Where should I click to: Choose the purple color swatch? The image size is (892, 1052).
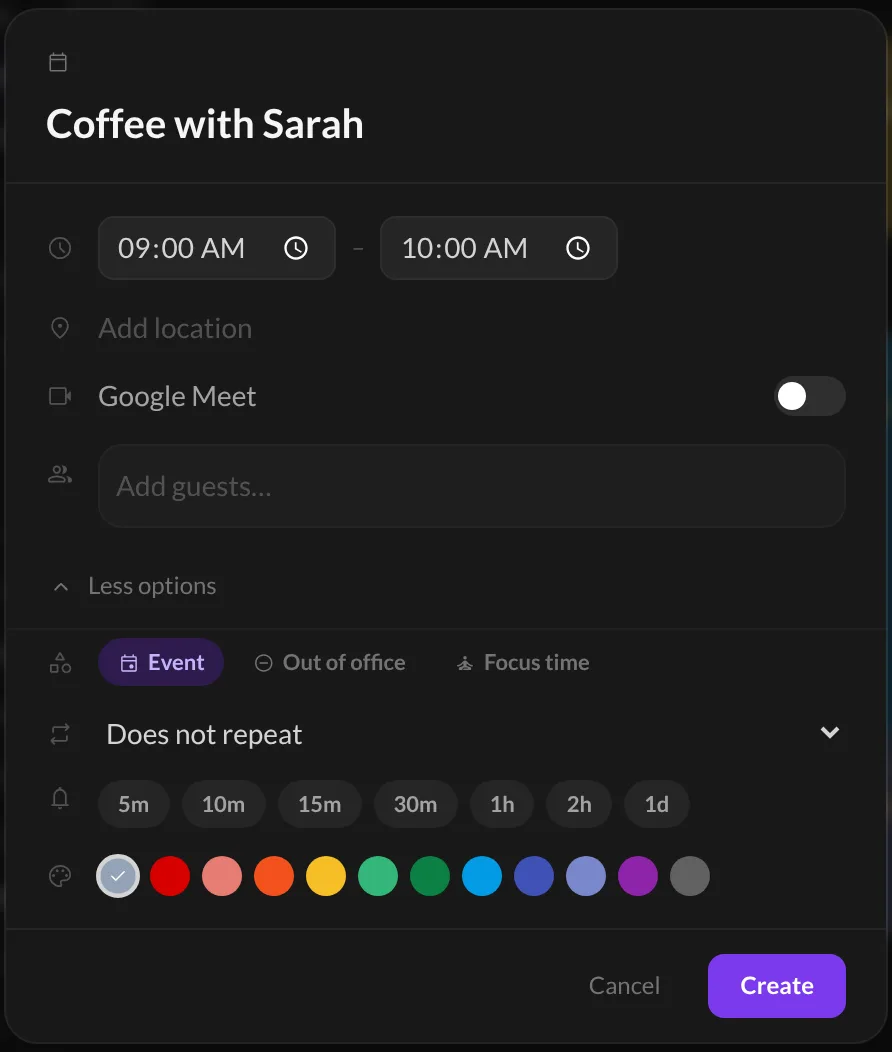coord(638,876)
